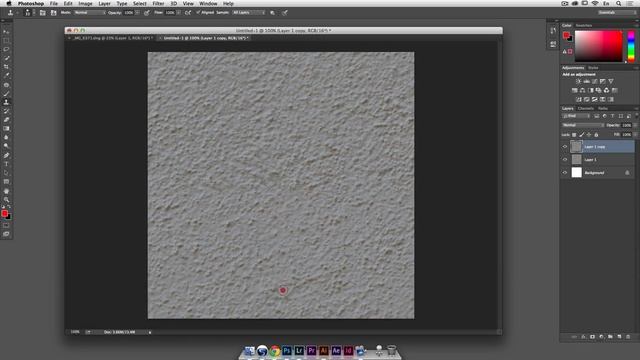Toggle pressure for opacity button
This screenshot has height=360, width=640.
click(147, 13)
